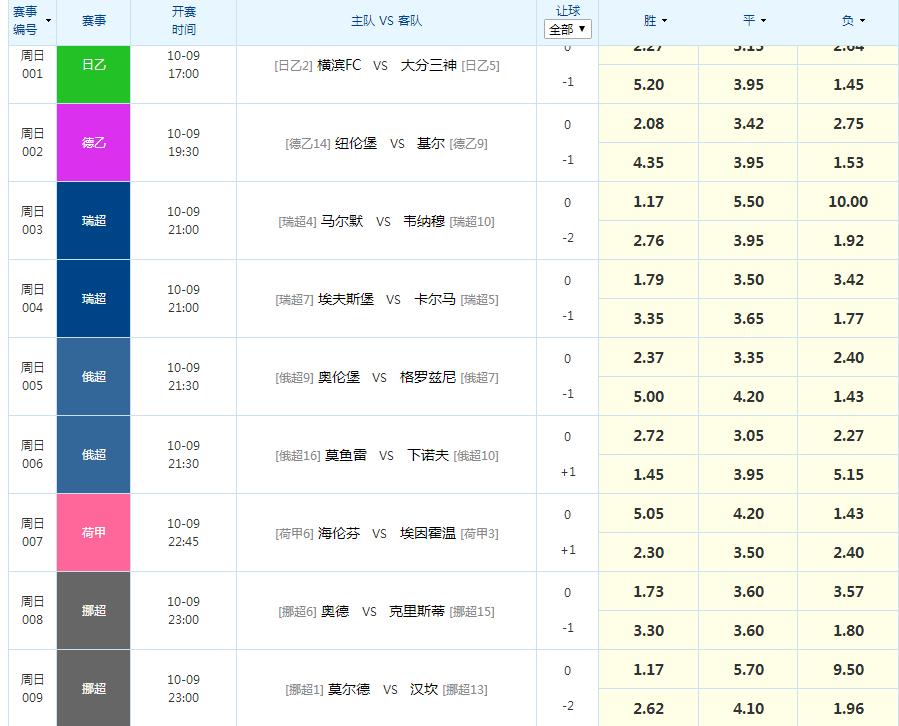Click the 瑞超 badge for match 004

pos(95,298)
